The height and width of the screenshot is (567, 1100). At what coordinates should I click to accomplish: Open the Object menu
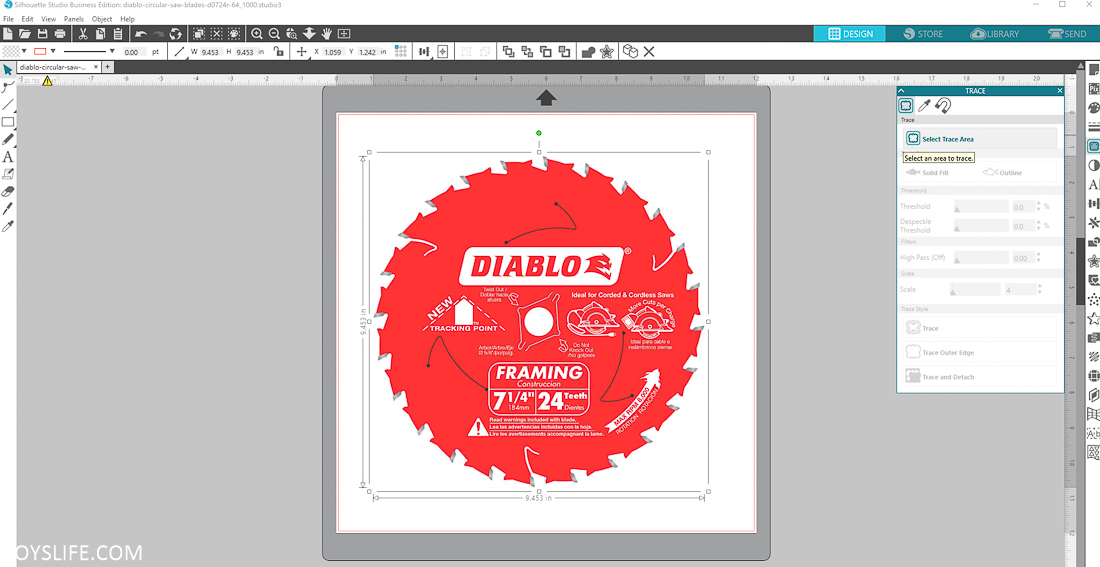coord(102,19)
